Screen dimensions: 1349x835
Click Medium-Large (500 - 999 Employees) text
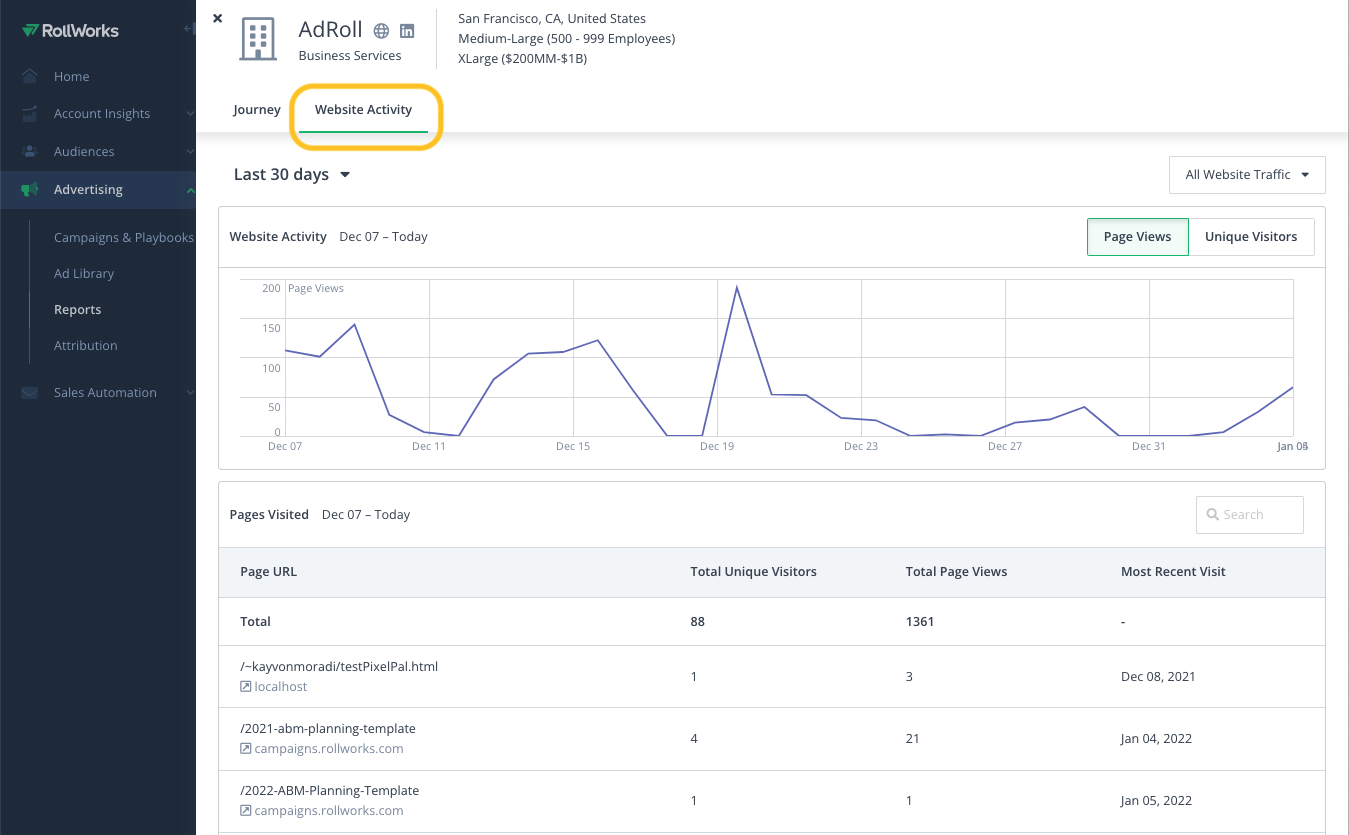click(567, 39)
